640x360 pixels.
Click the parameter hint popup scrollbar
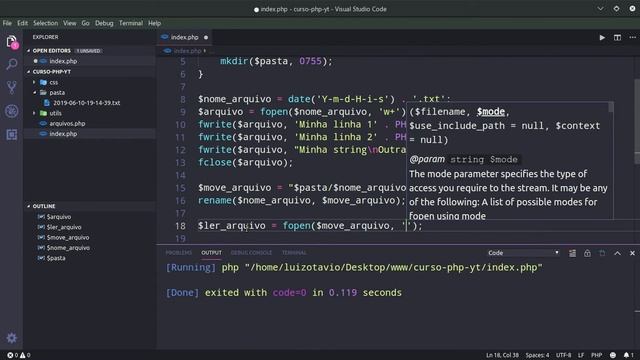click(611, 107)
